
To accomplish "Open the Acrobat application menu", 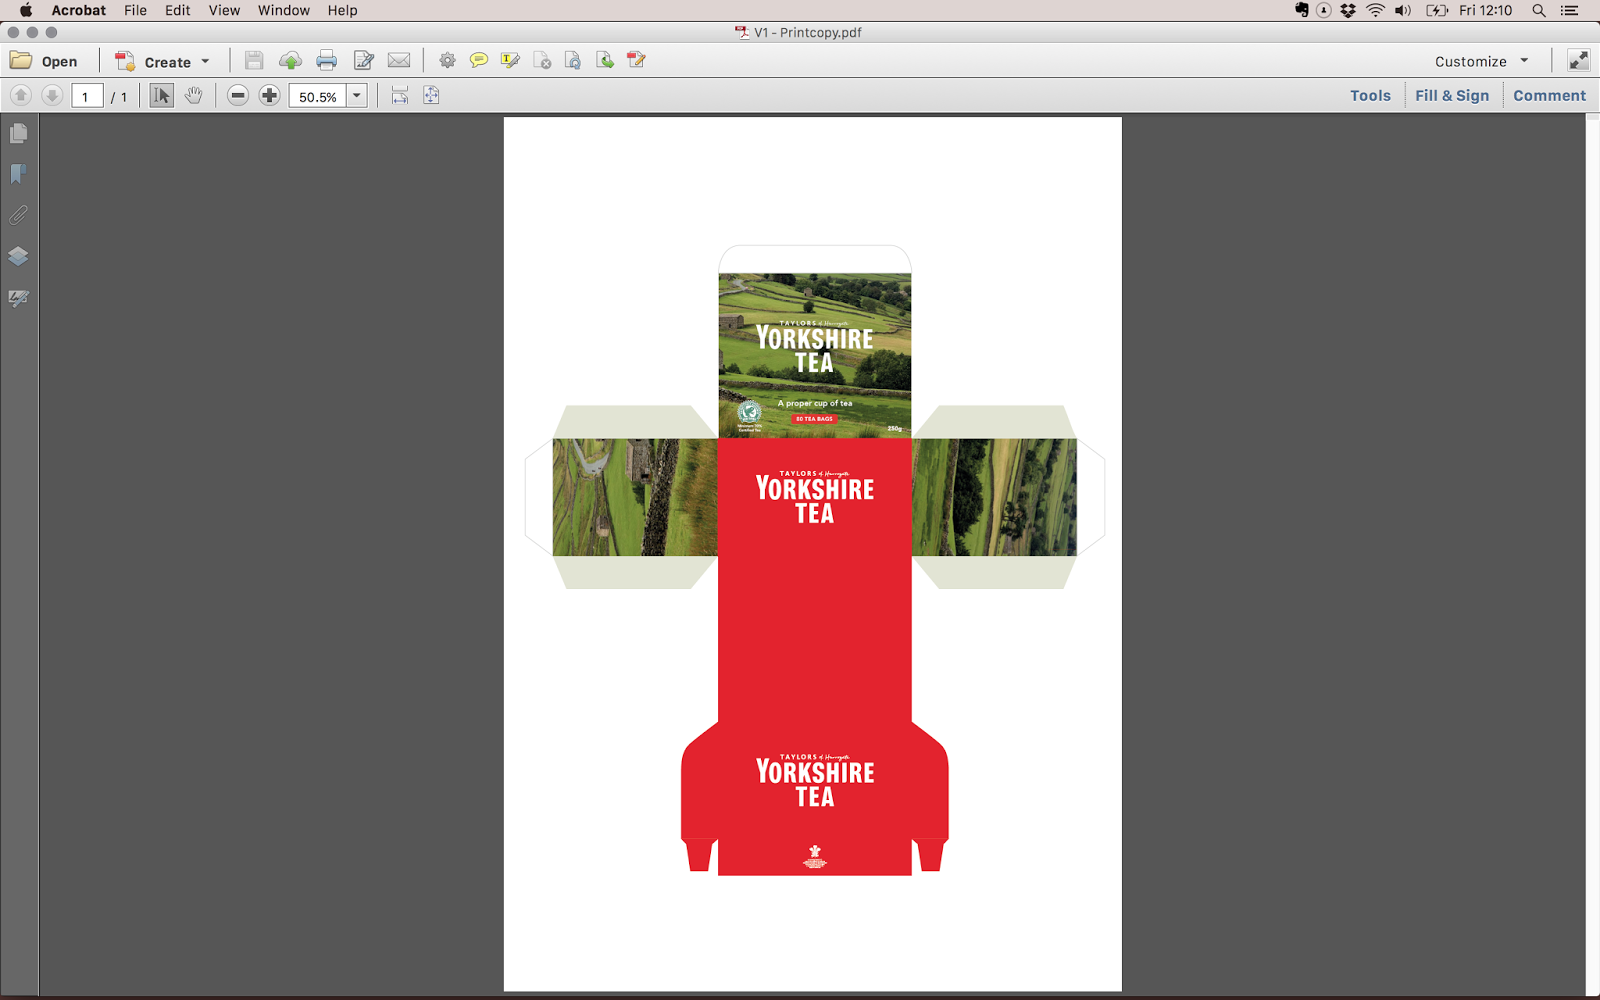I will click(x=79, y=10).
